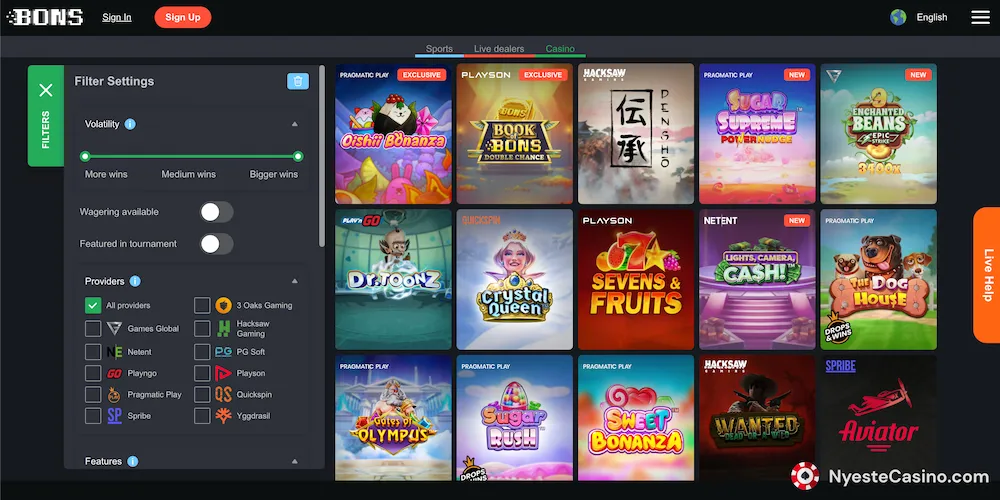Open the Dr. Toonz game thumbnail
1000x500 pixels.
(393, 279)
